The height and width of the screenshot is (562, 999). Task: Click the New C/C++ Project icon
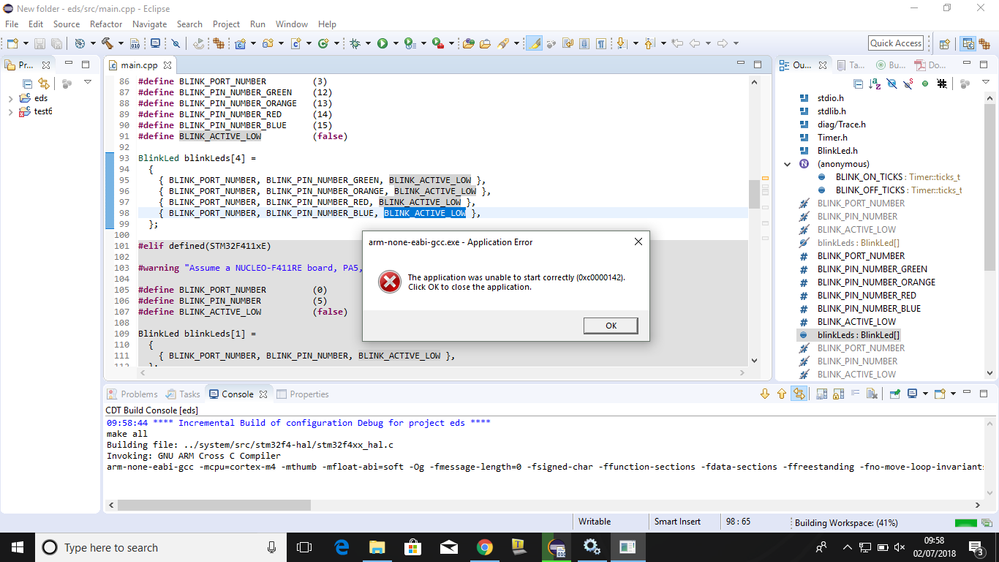[x=240, y=43]
